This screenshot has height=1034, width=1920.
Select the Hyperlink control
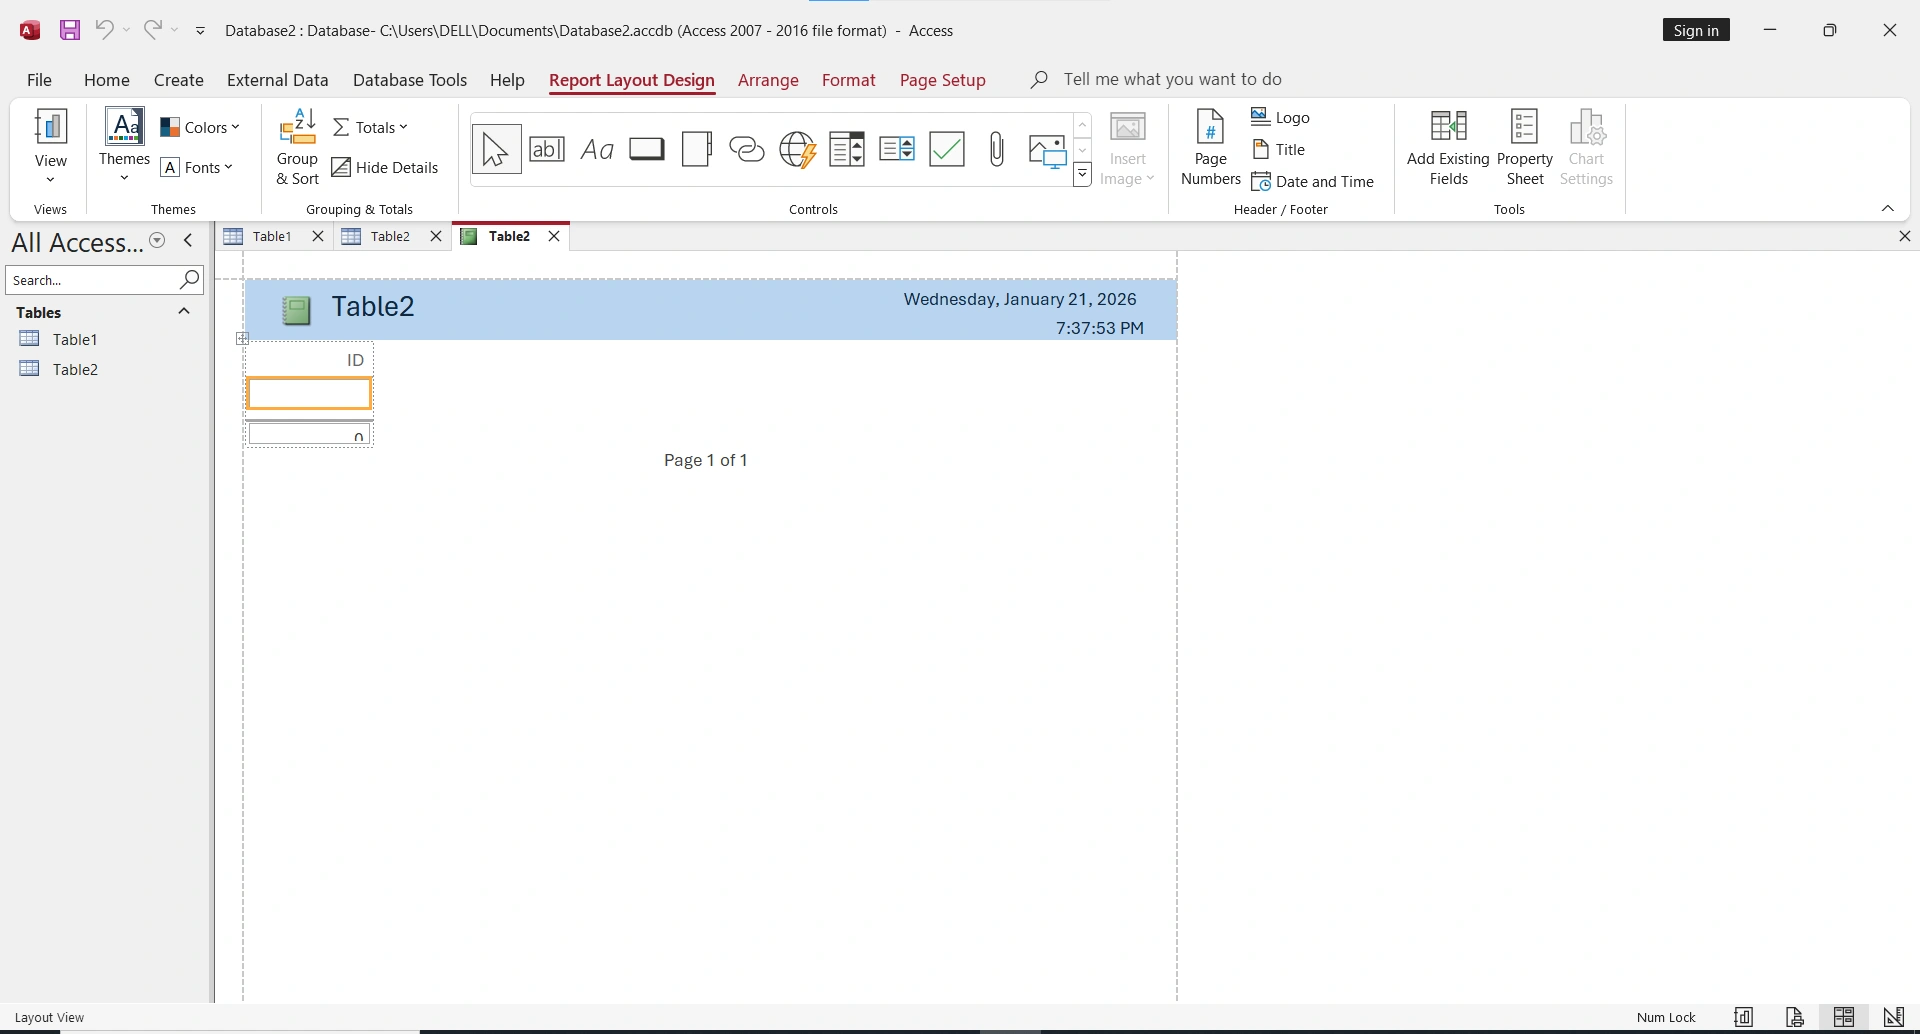click(x=747, y=148)
